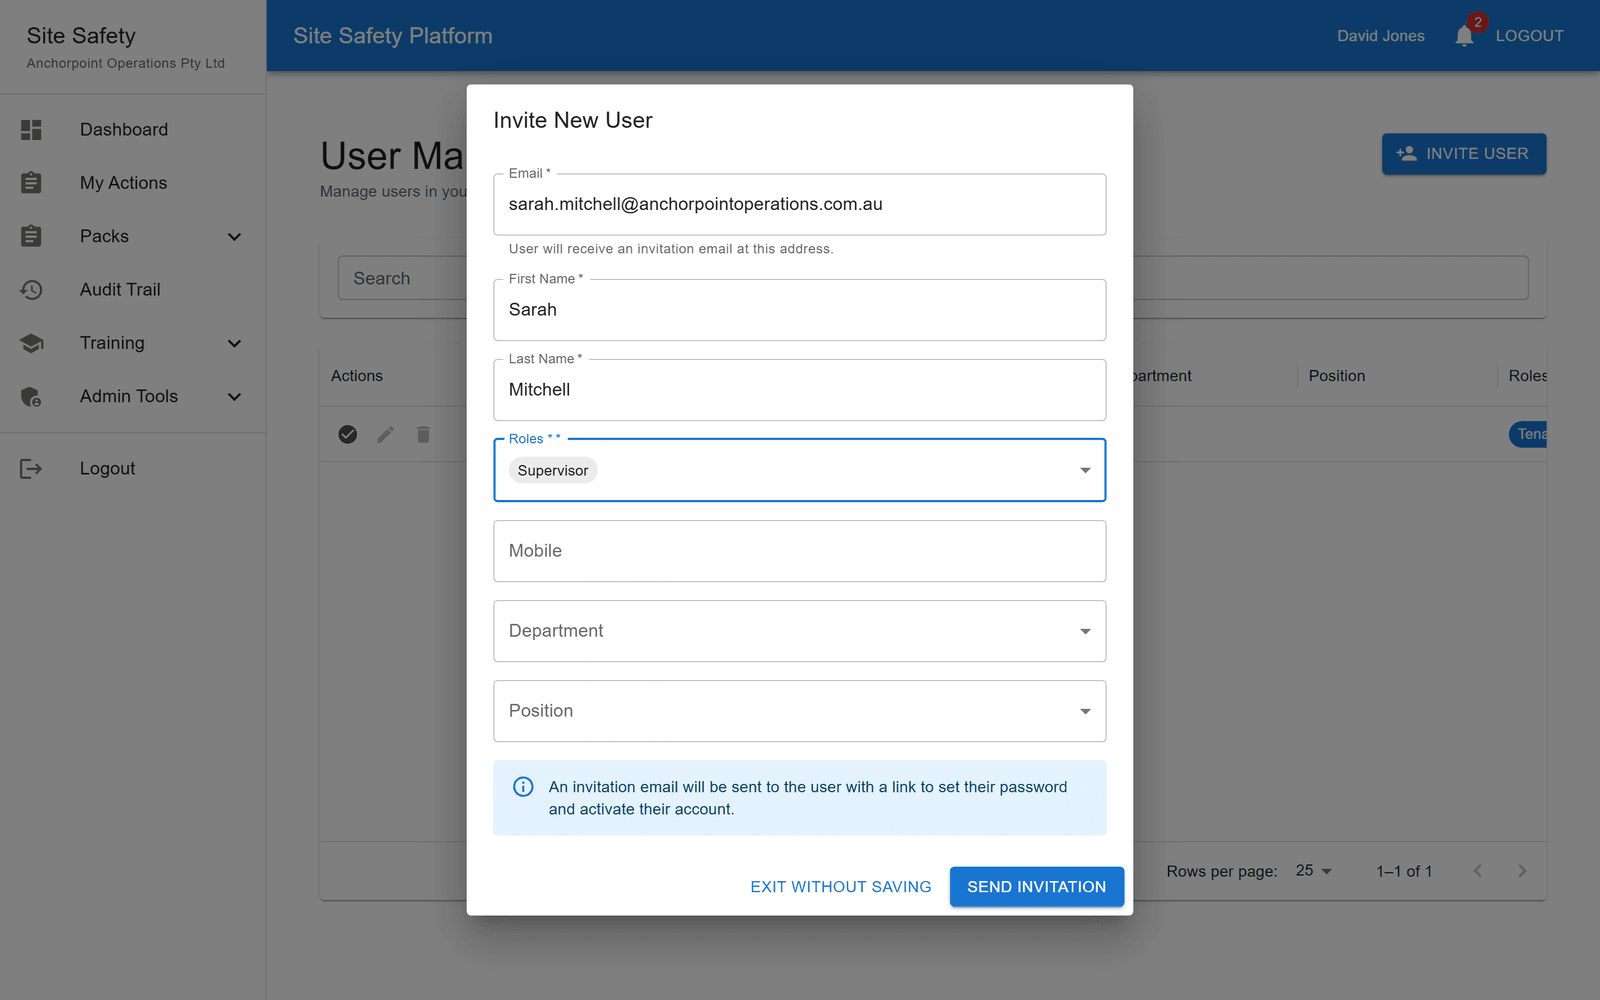Expand the Admin Tools submenu chevron

tap(234, 397)
